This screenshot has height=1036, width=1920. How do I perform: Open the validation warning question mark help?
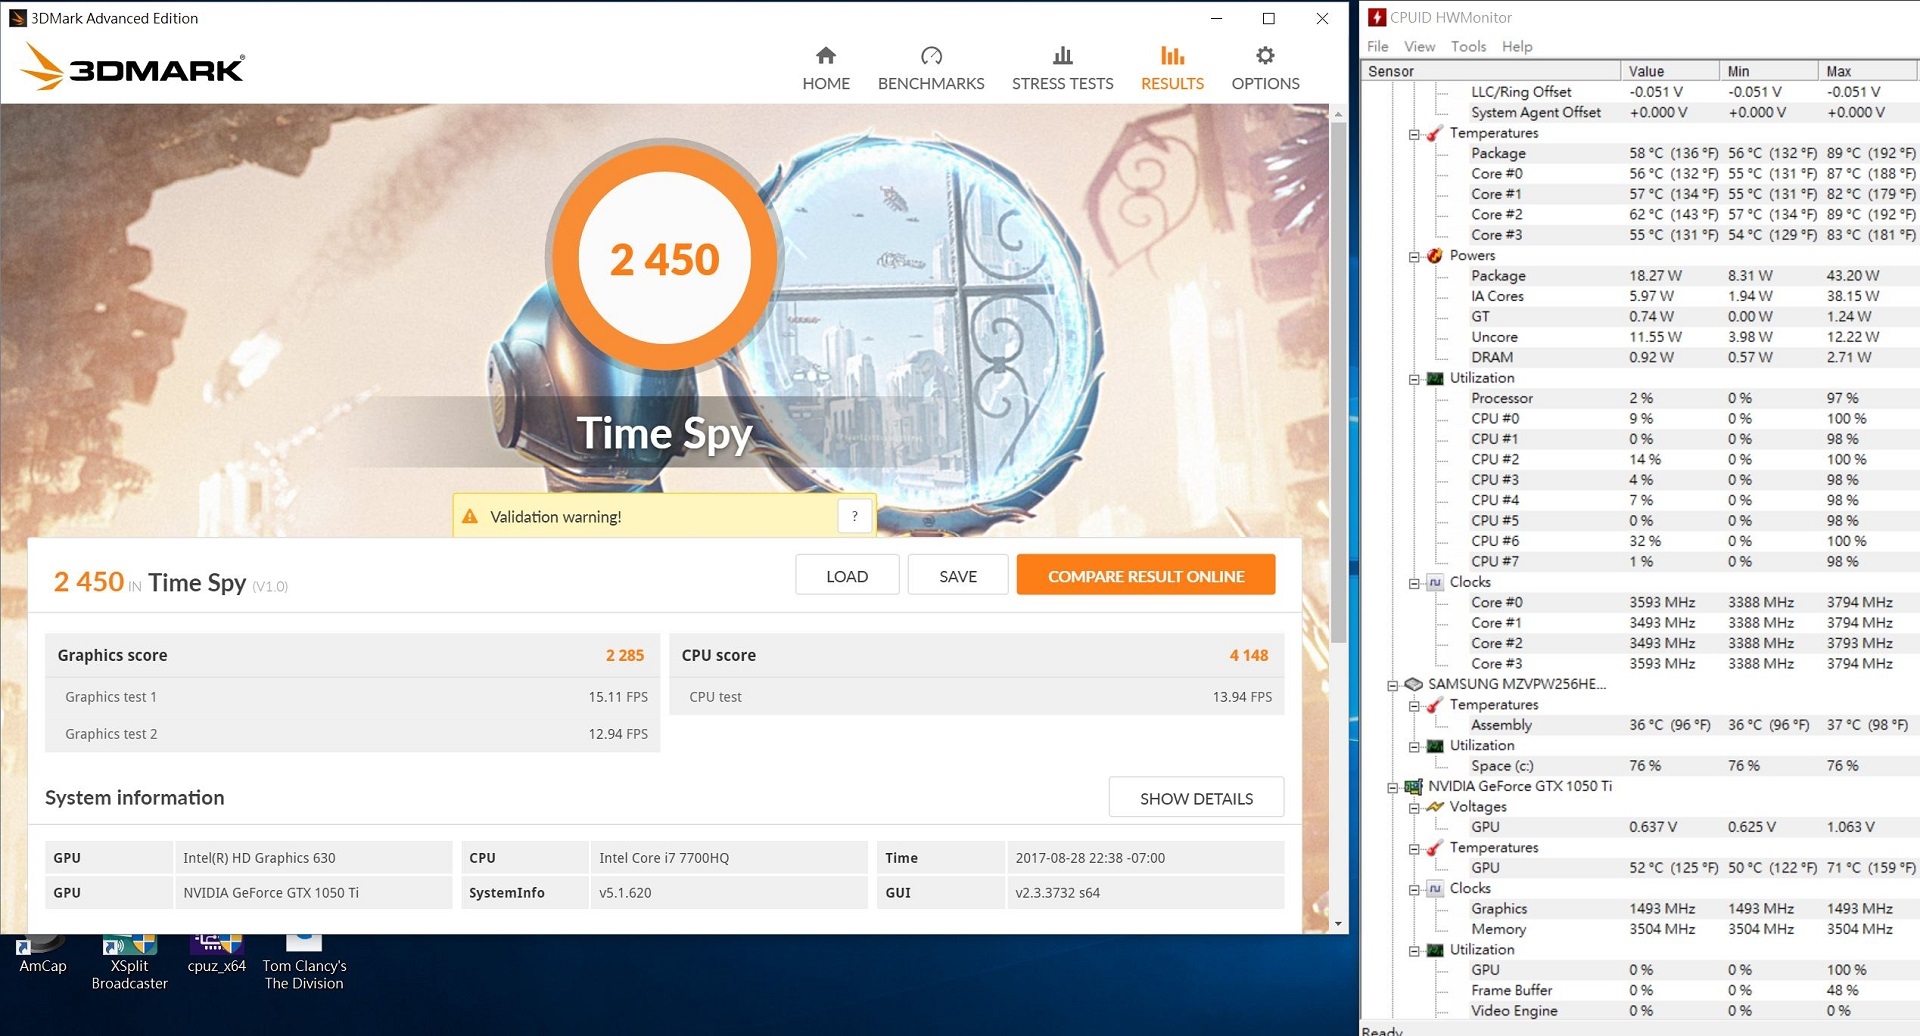pos(854,516)
